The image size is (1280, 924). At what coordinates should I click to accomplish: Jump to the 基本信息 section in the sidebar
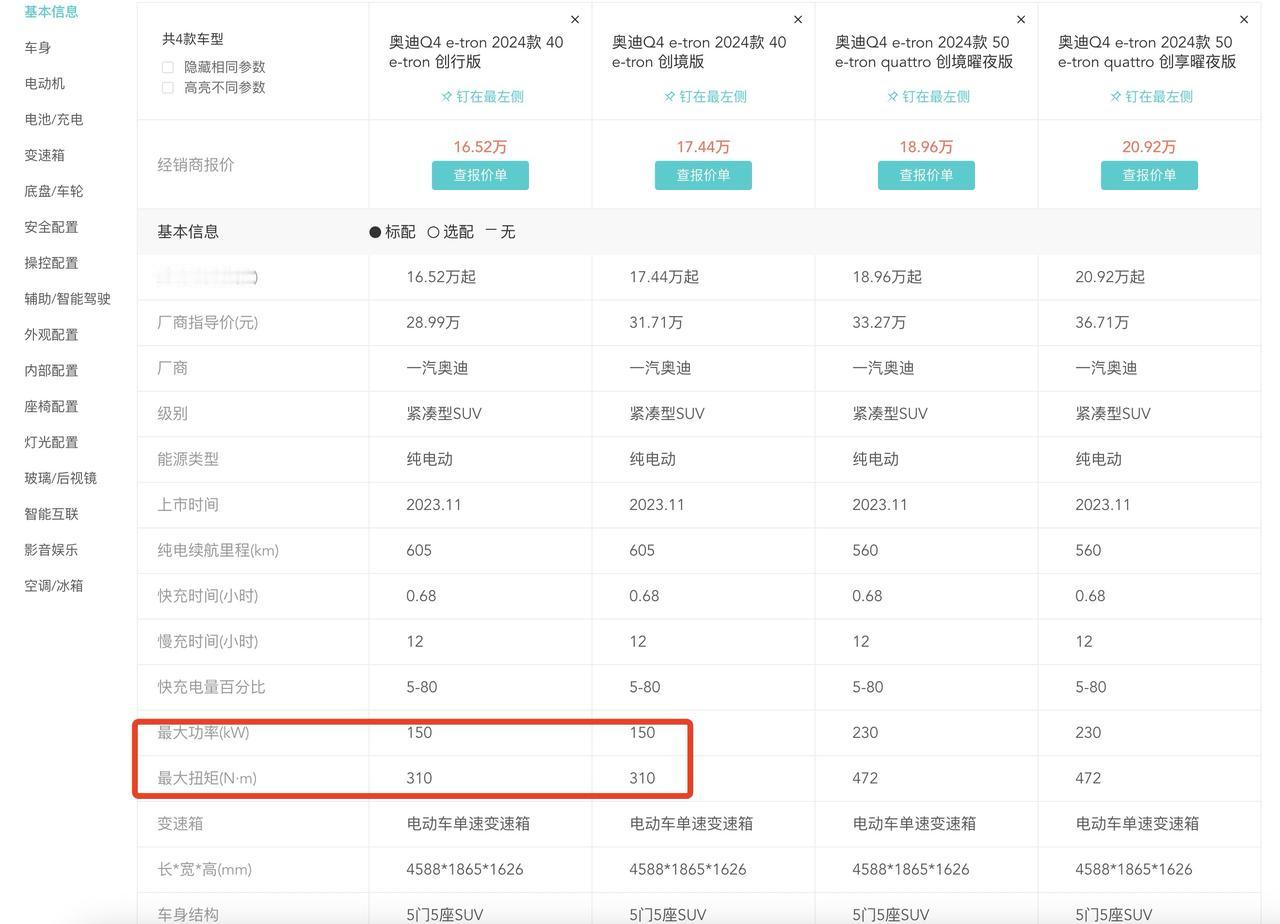(51, 12)
